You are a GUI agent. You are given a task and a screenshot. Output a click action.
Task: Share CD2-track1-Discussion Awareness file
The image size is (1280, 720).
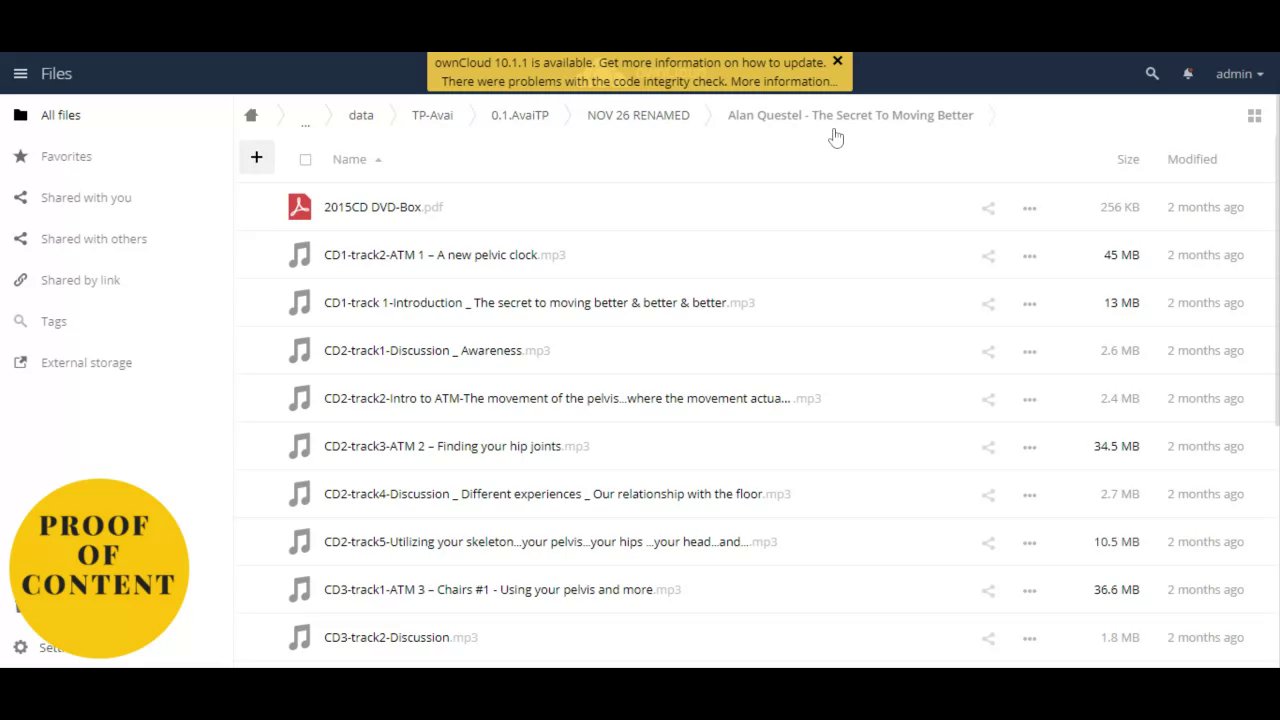coord(988,352)
